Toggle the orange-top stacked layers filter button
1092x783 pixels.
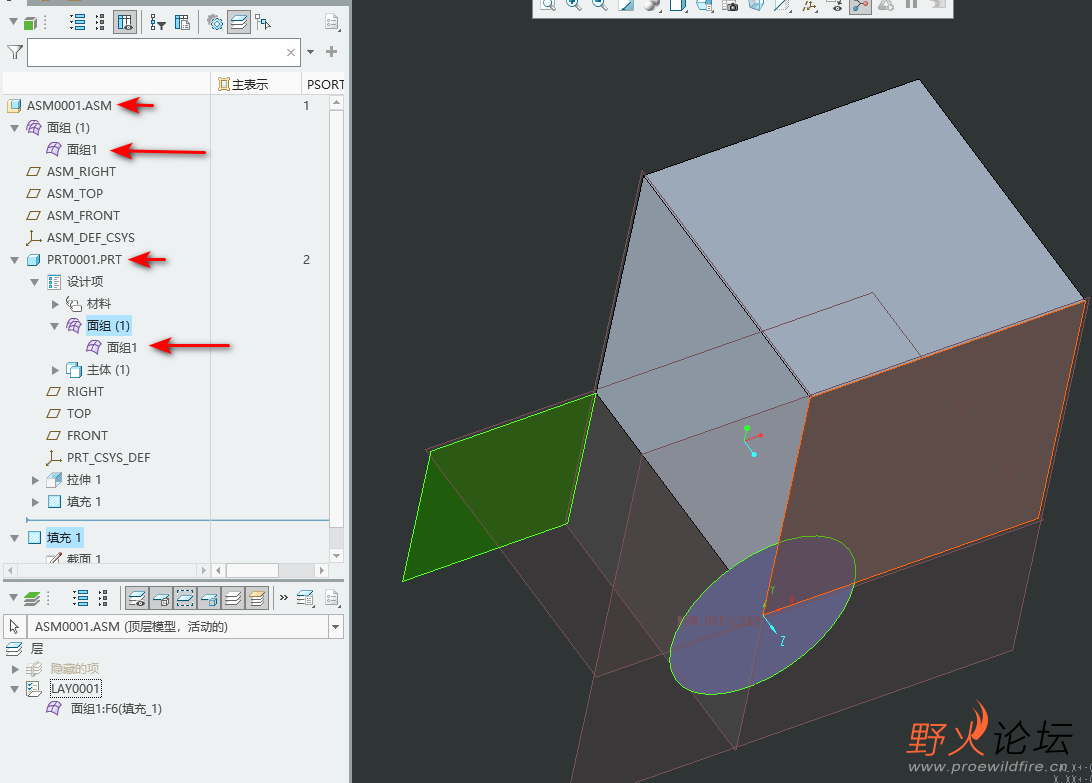(256, 598)
